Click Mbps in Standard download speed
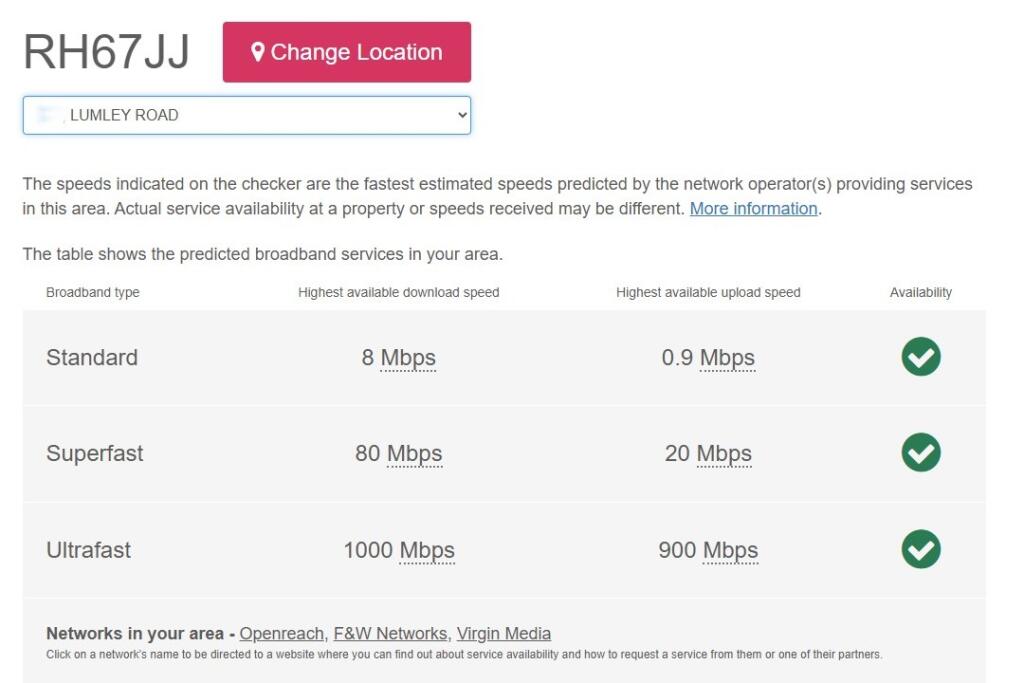1024x683 pixels. (x=408, y=358)
